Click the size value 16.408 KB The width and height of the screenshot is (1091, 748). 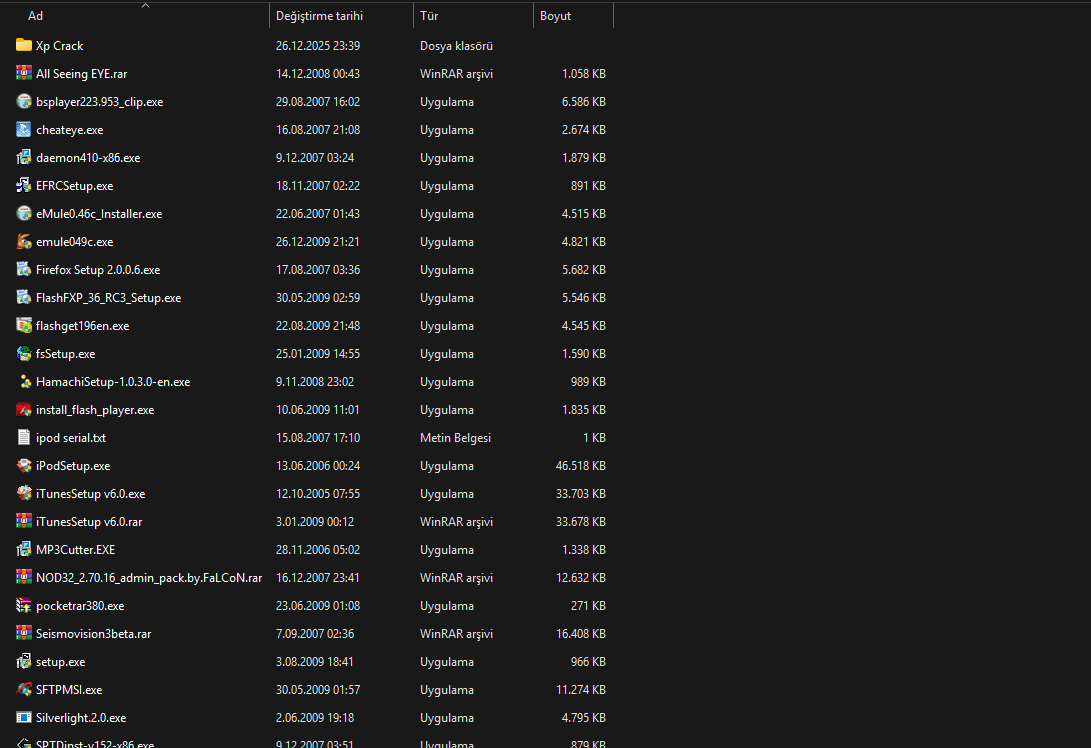pos(580,633)
